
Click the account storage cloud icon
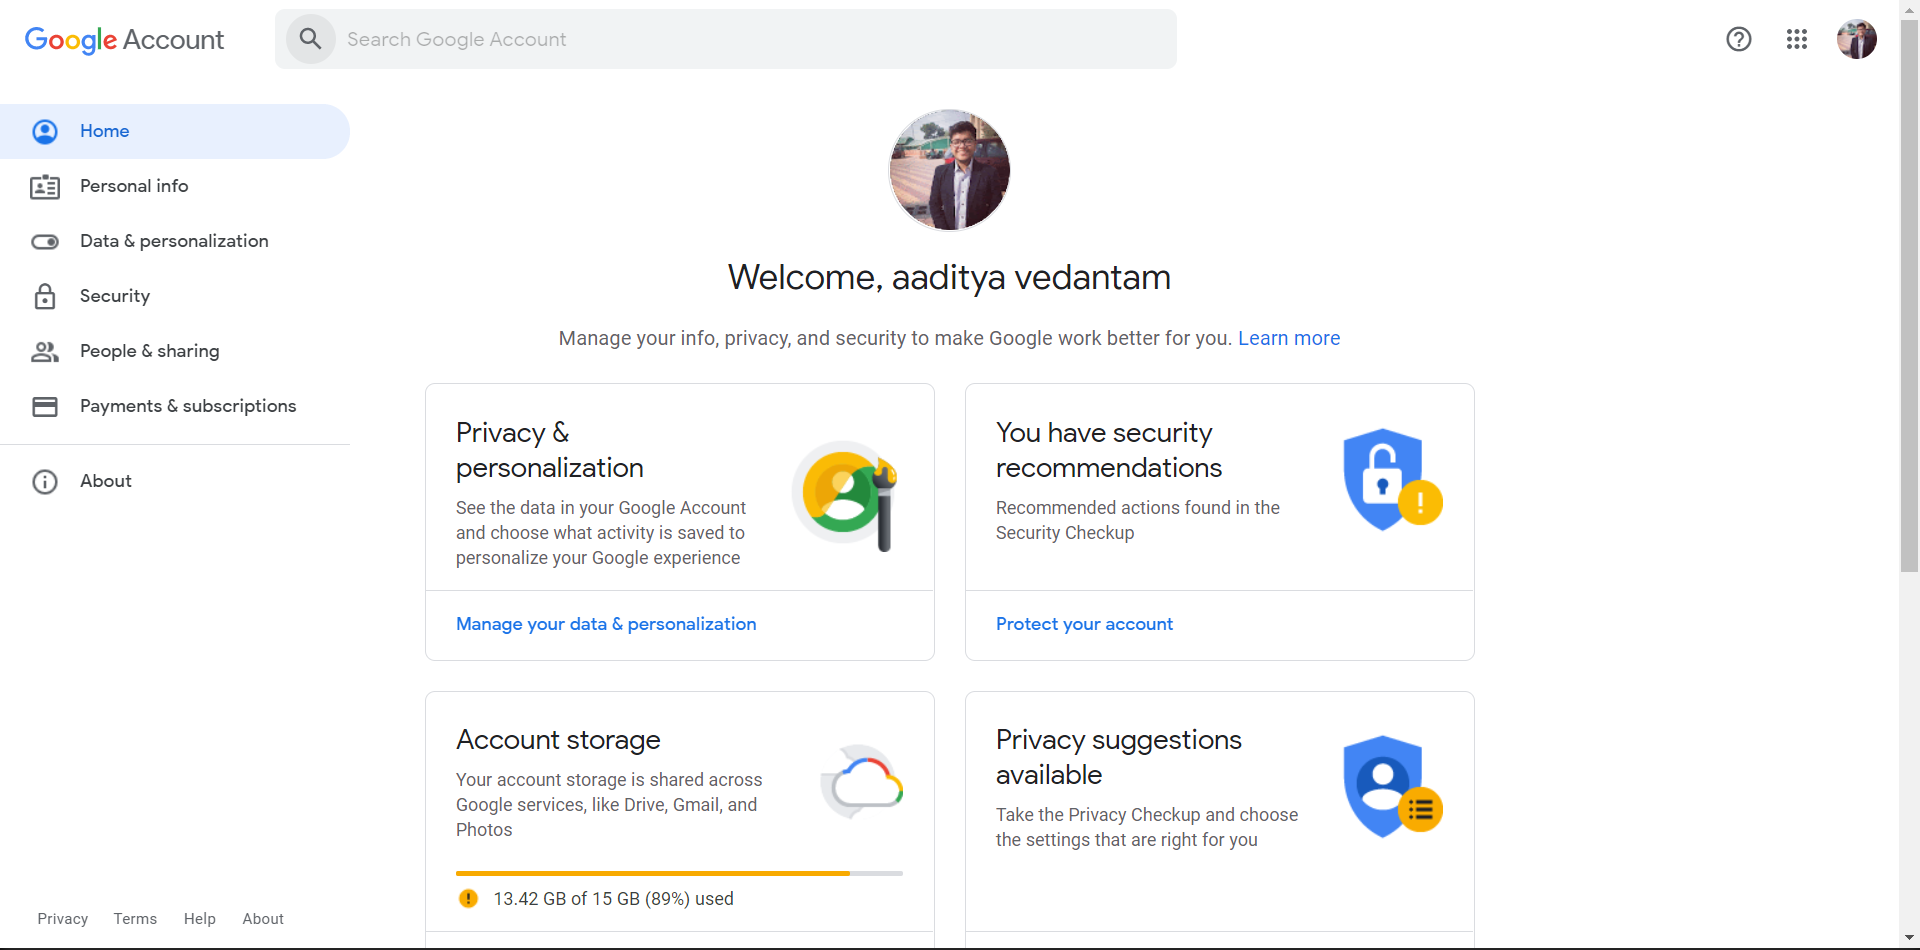(x=862, y=782)
